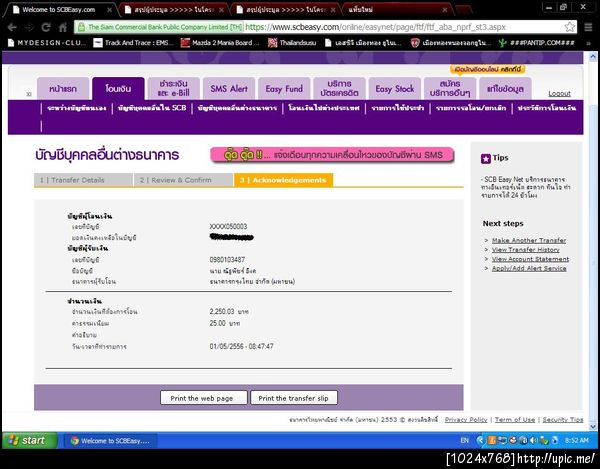The image size is (600, 469).
Task: Open the หน้าแรก home tab
Action: [x=63, y=89]
